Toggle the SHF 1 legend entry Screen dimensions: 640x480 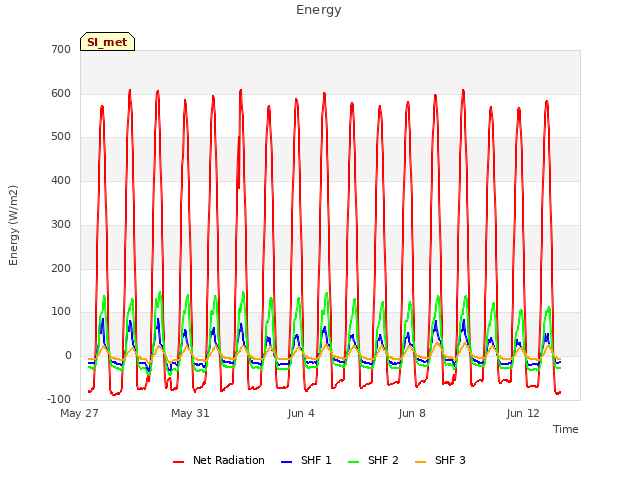click(306, 460)
